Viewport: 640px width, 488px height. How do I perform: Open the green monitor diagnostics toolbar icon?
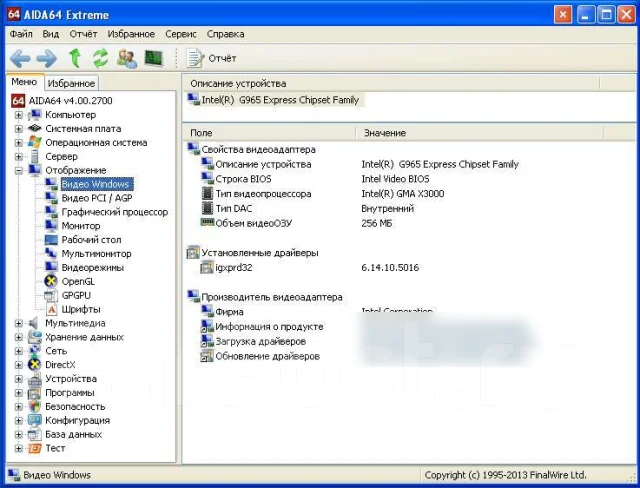tap(154, 58)
